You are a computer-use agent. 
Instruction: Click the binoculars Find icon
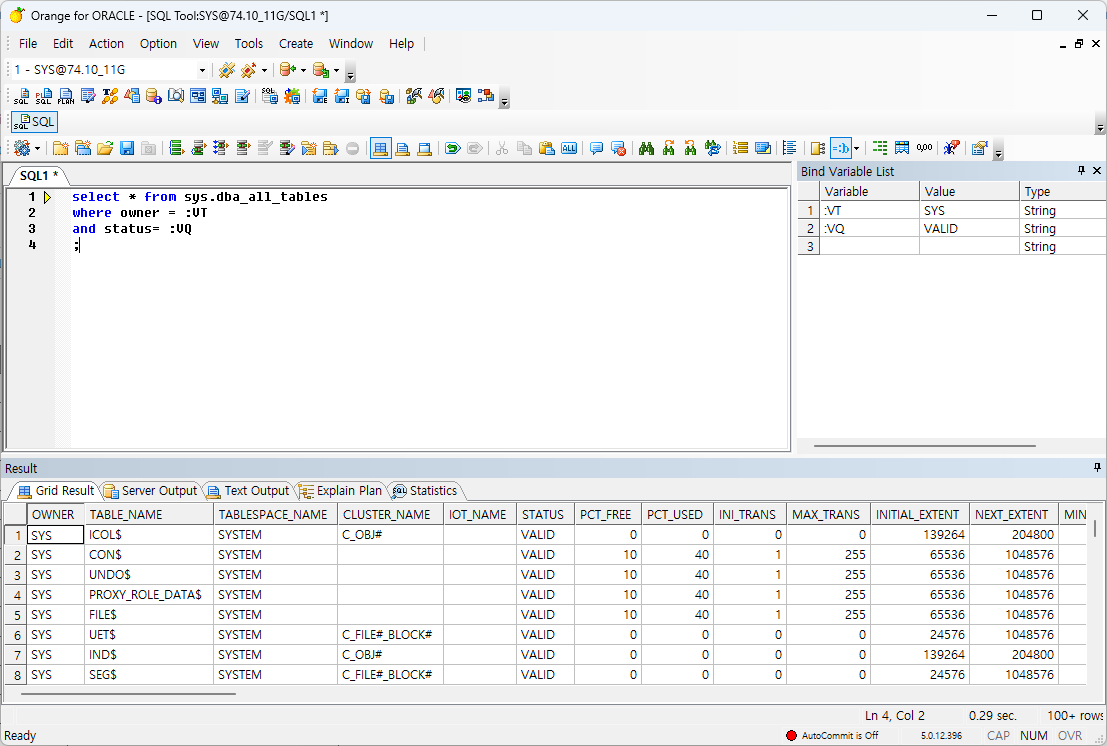pyautogui.click(x=646, y=148)
